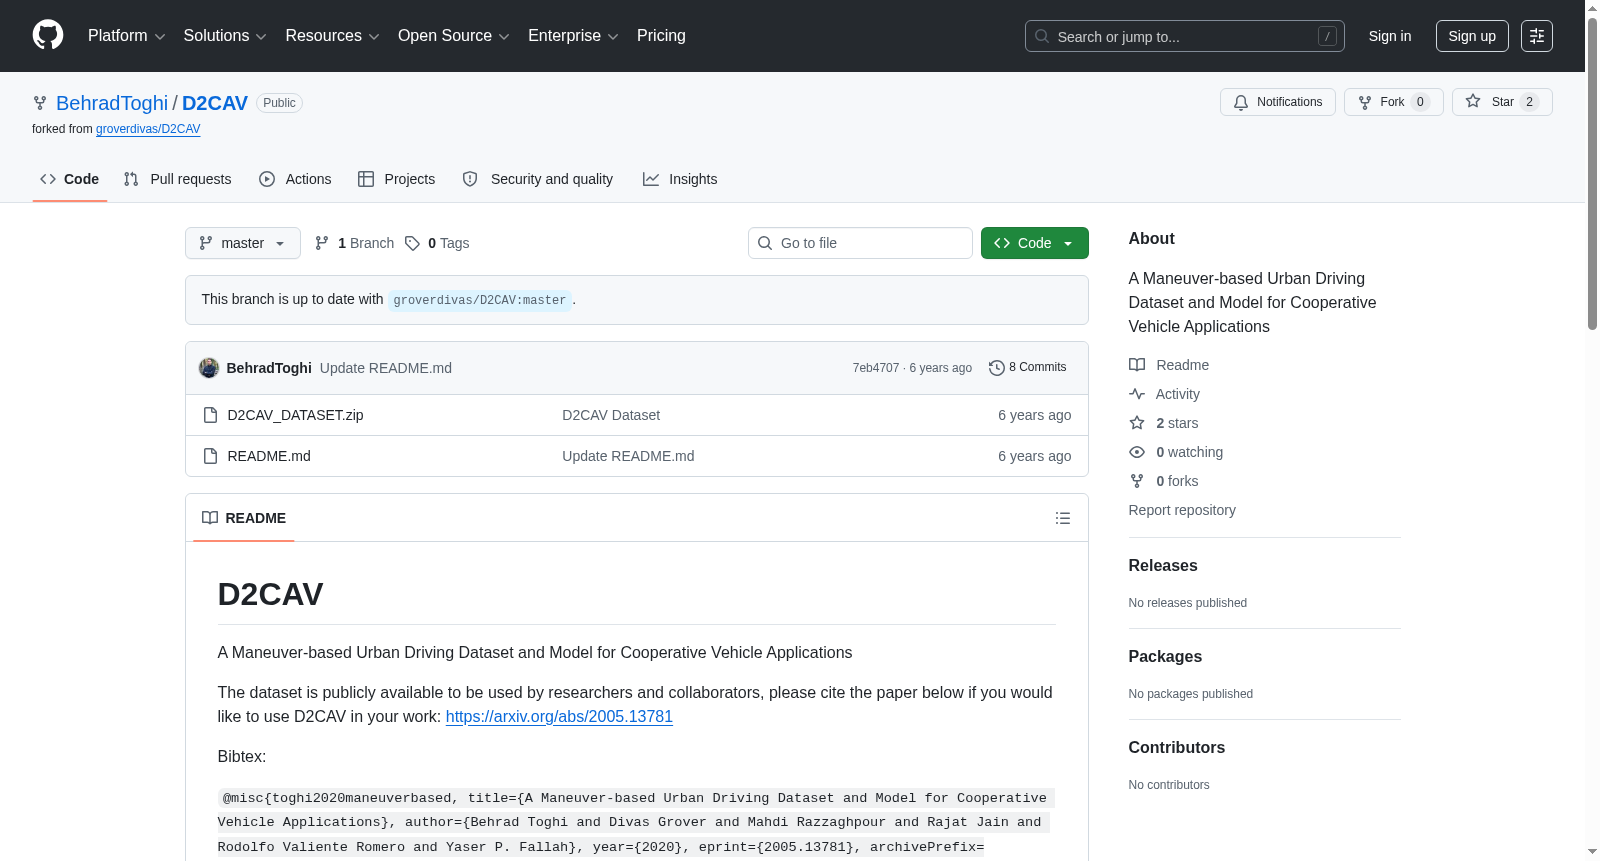This screenshot has width=1600, height=861.
Task: Go to the GitHub homepage logo
Action: 48,35
